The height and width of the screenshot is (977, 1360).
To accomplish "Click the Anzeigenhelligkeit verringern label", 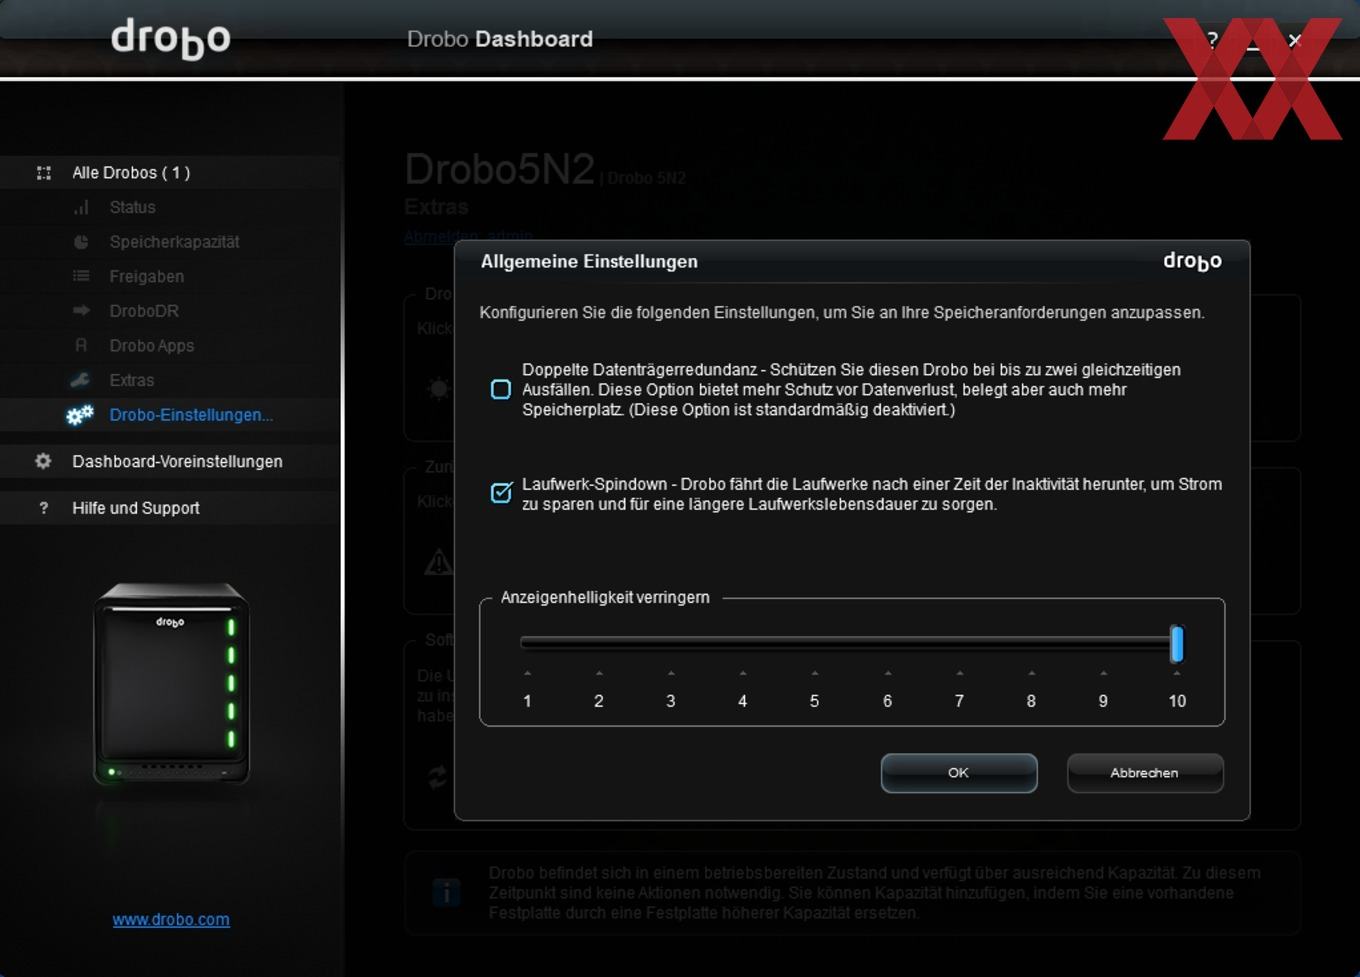I will click(605, 597).
